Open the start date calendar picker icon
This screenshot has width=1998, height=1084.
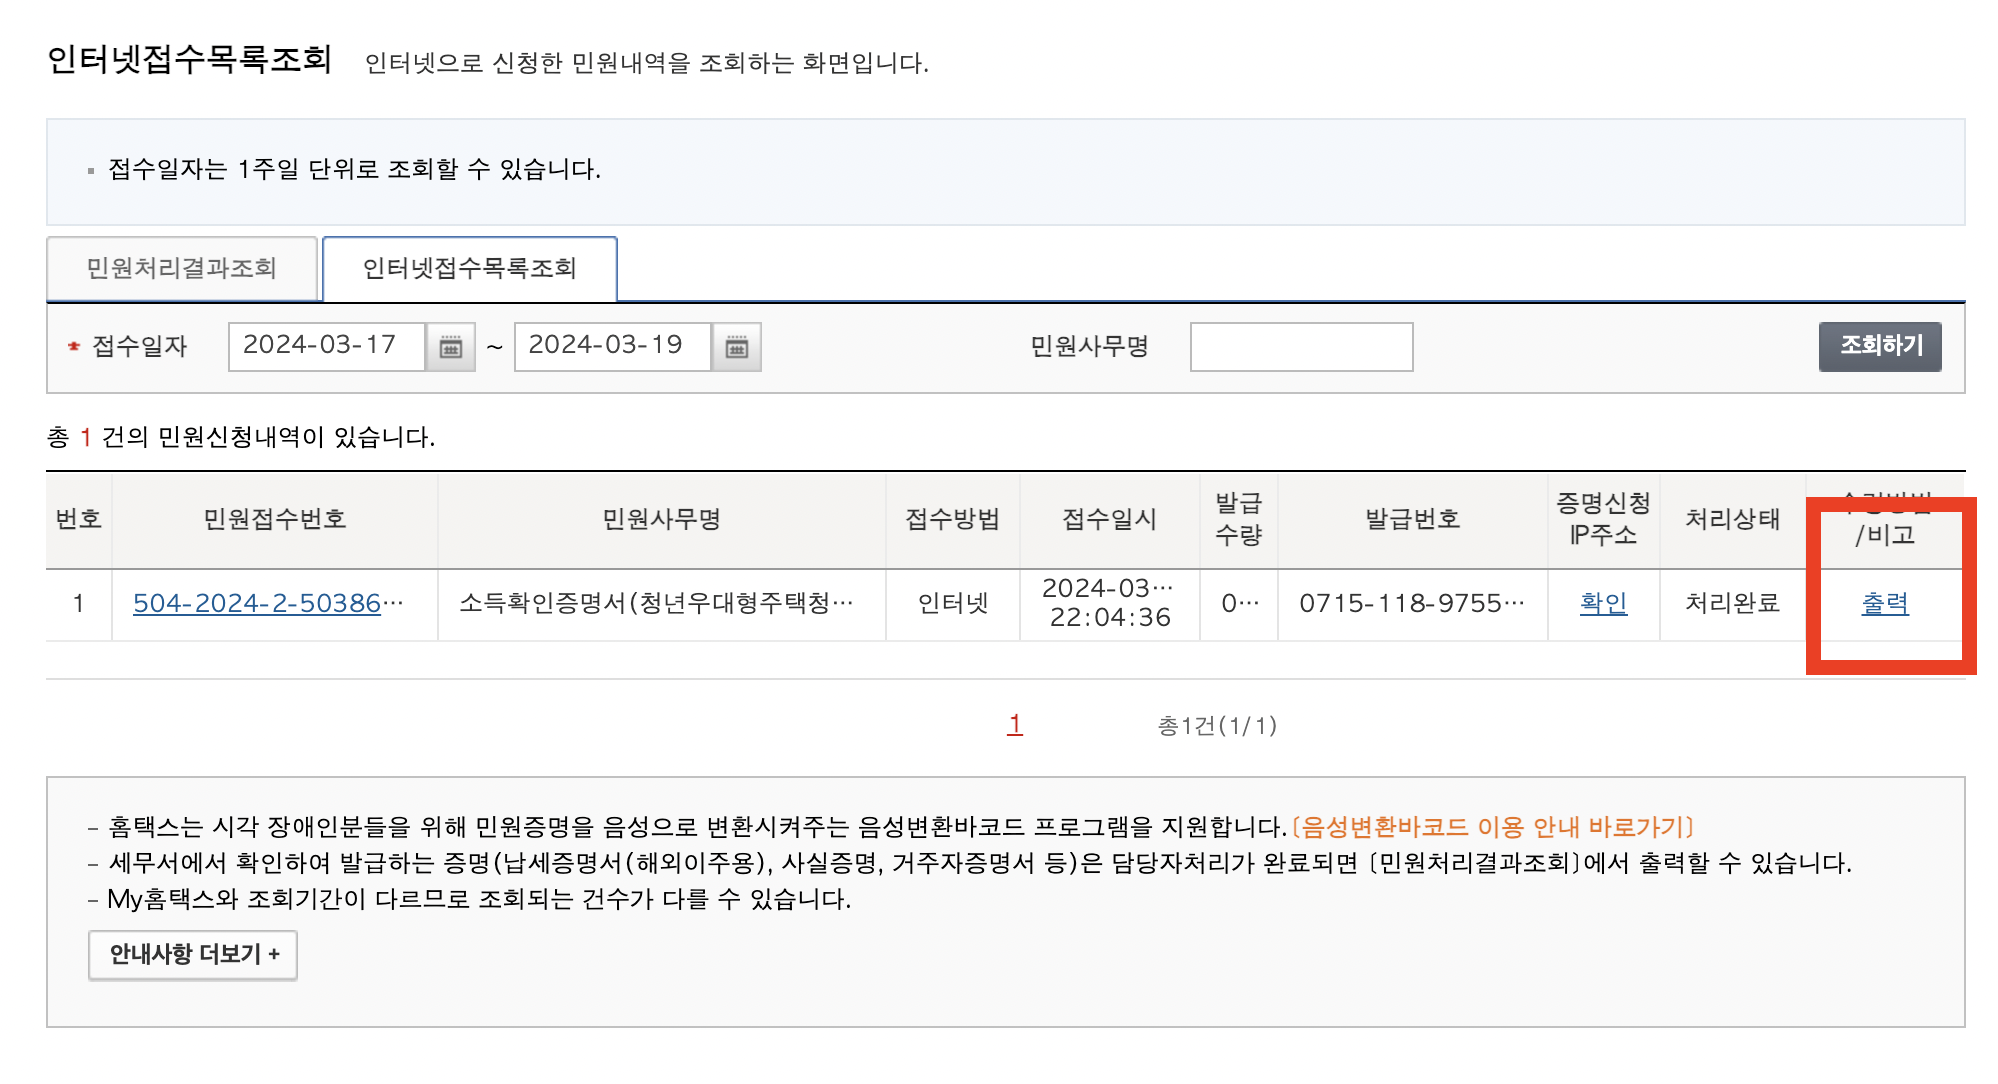pyautogui.click(x=451, y=347)
